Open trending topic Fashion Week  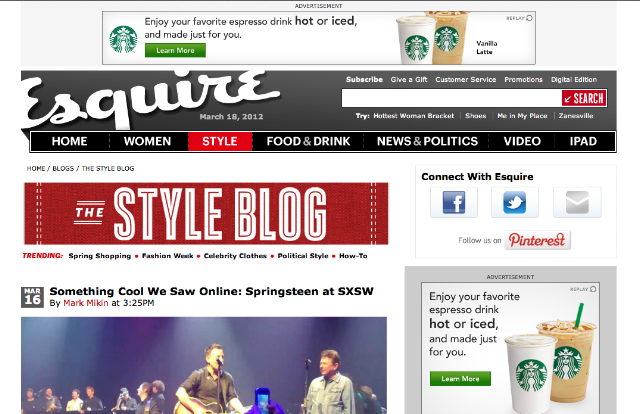167,256
